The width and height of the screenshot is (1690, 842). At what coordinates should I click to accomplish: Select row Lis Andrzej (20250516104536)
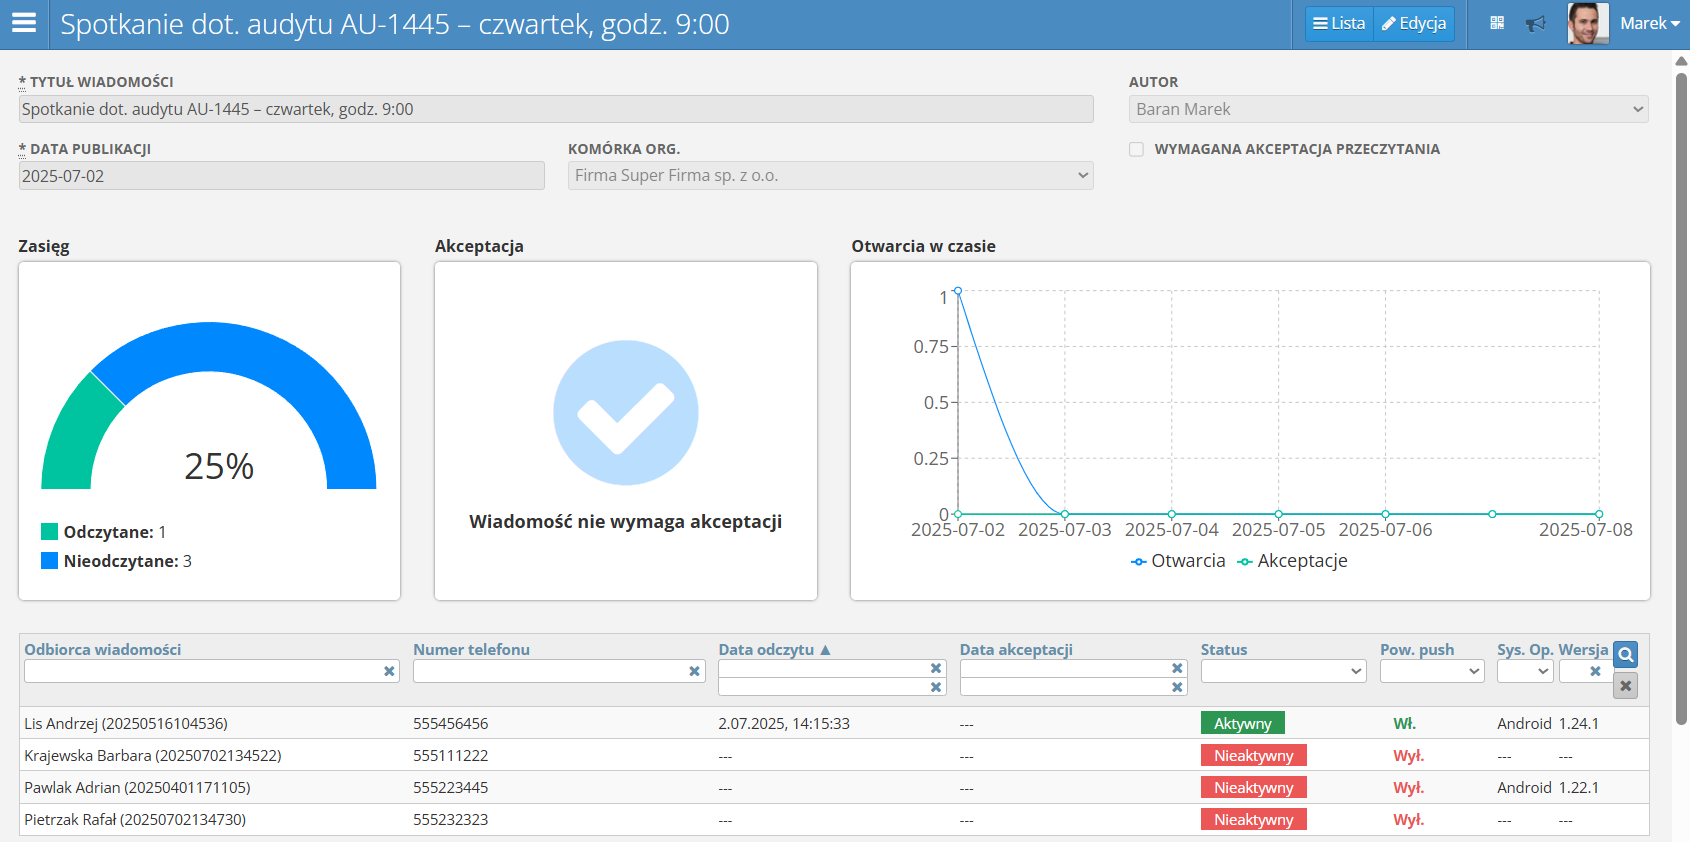point(834,723)
